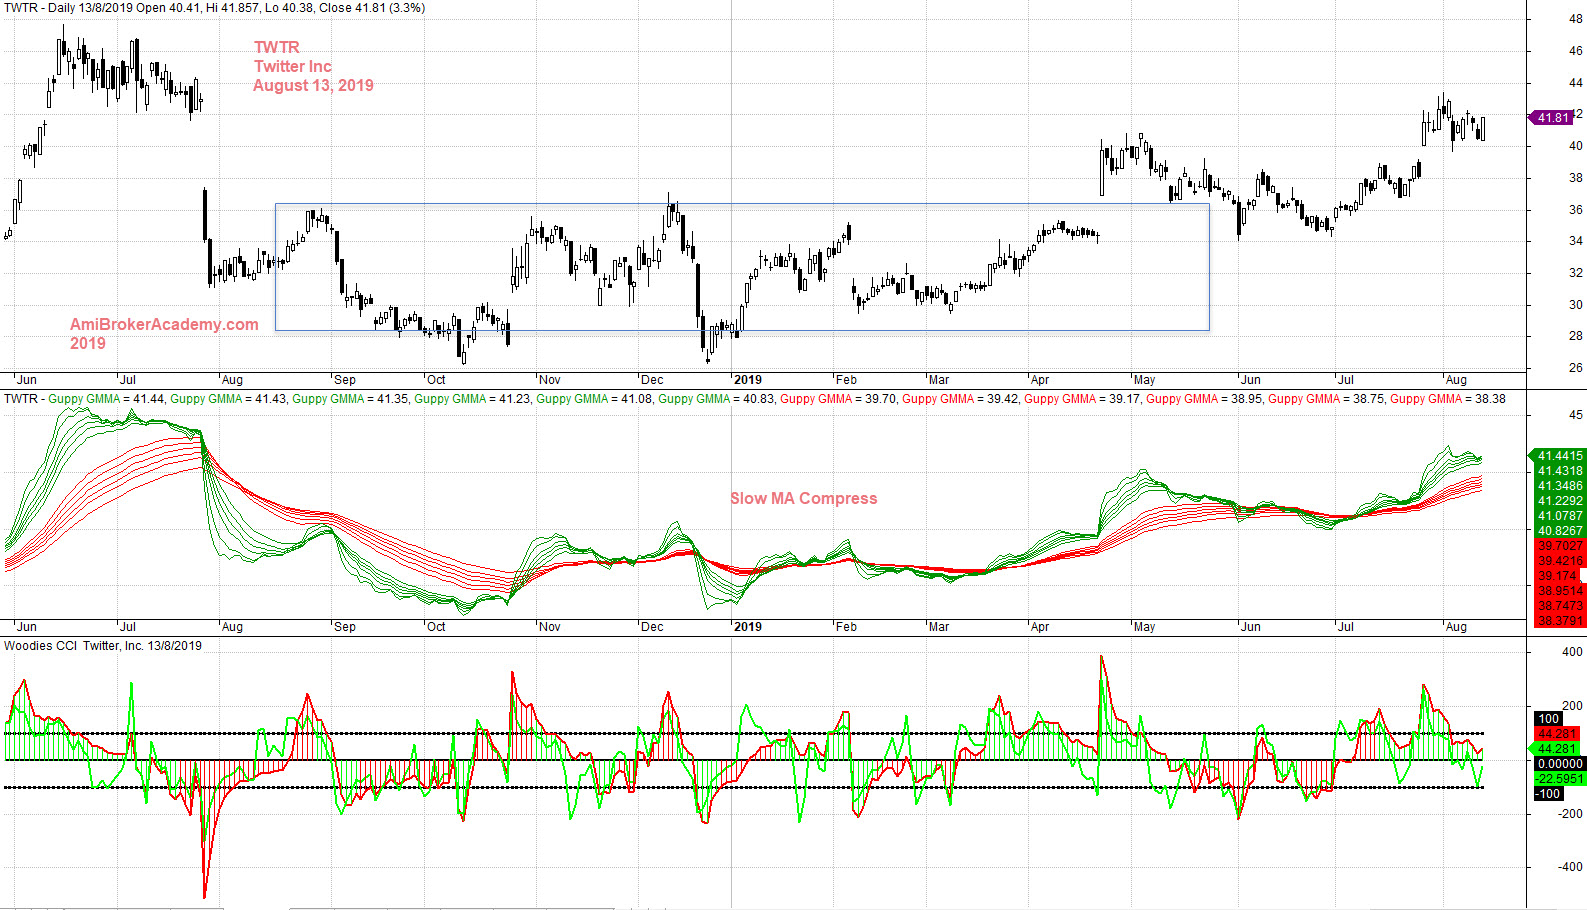Select the red 44.281 CCI value label

1556,734
